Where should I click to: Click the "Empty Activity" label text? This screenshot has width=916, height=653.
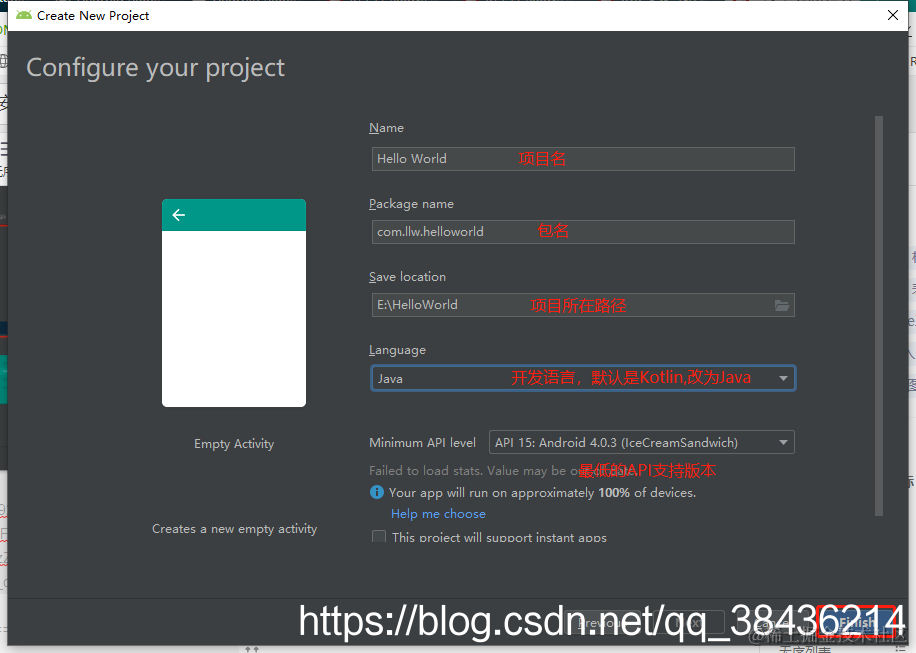tap(234, 444)
